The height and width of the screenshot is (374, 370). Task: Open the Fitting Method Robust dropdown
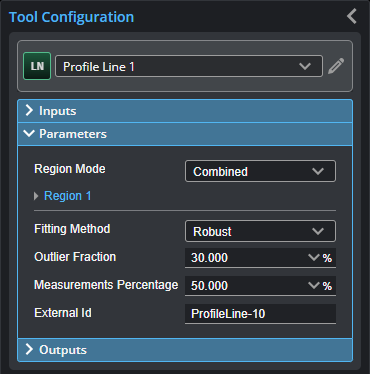click(260, 231)
